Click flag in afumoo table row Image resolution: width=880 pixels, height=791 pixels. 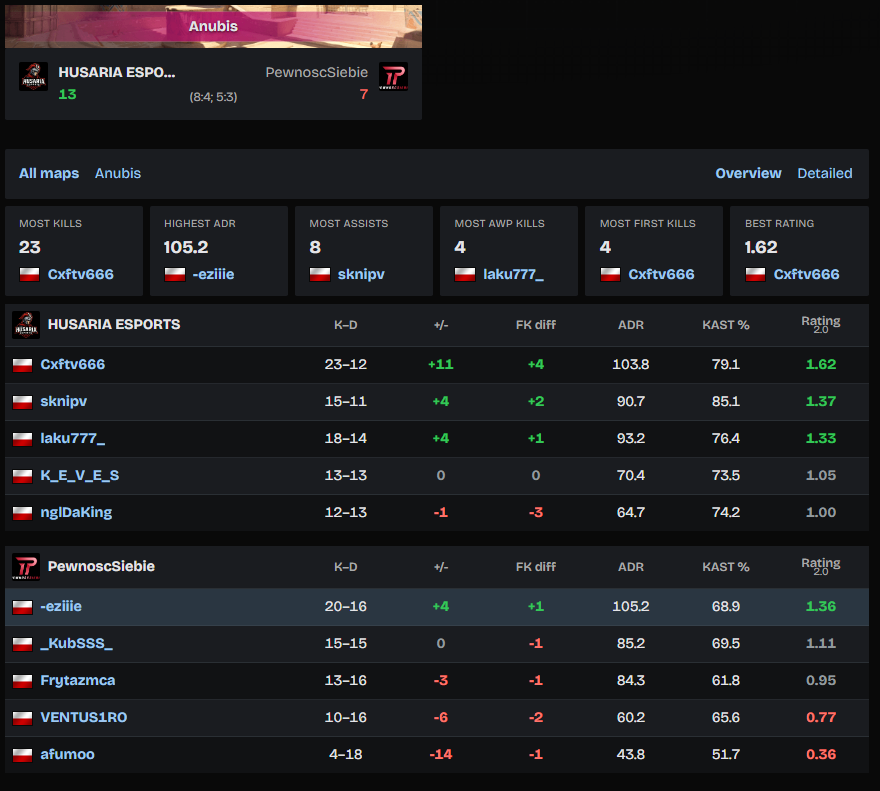coord(22,755)
